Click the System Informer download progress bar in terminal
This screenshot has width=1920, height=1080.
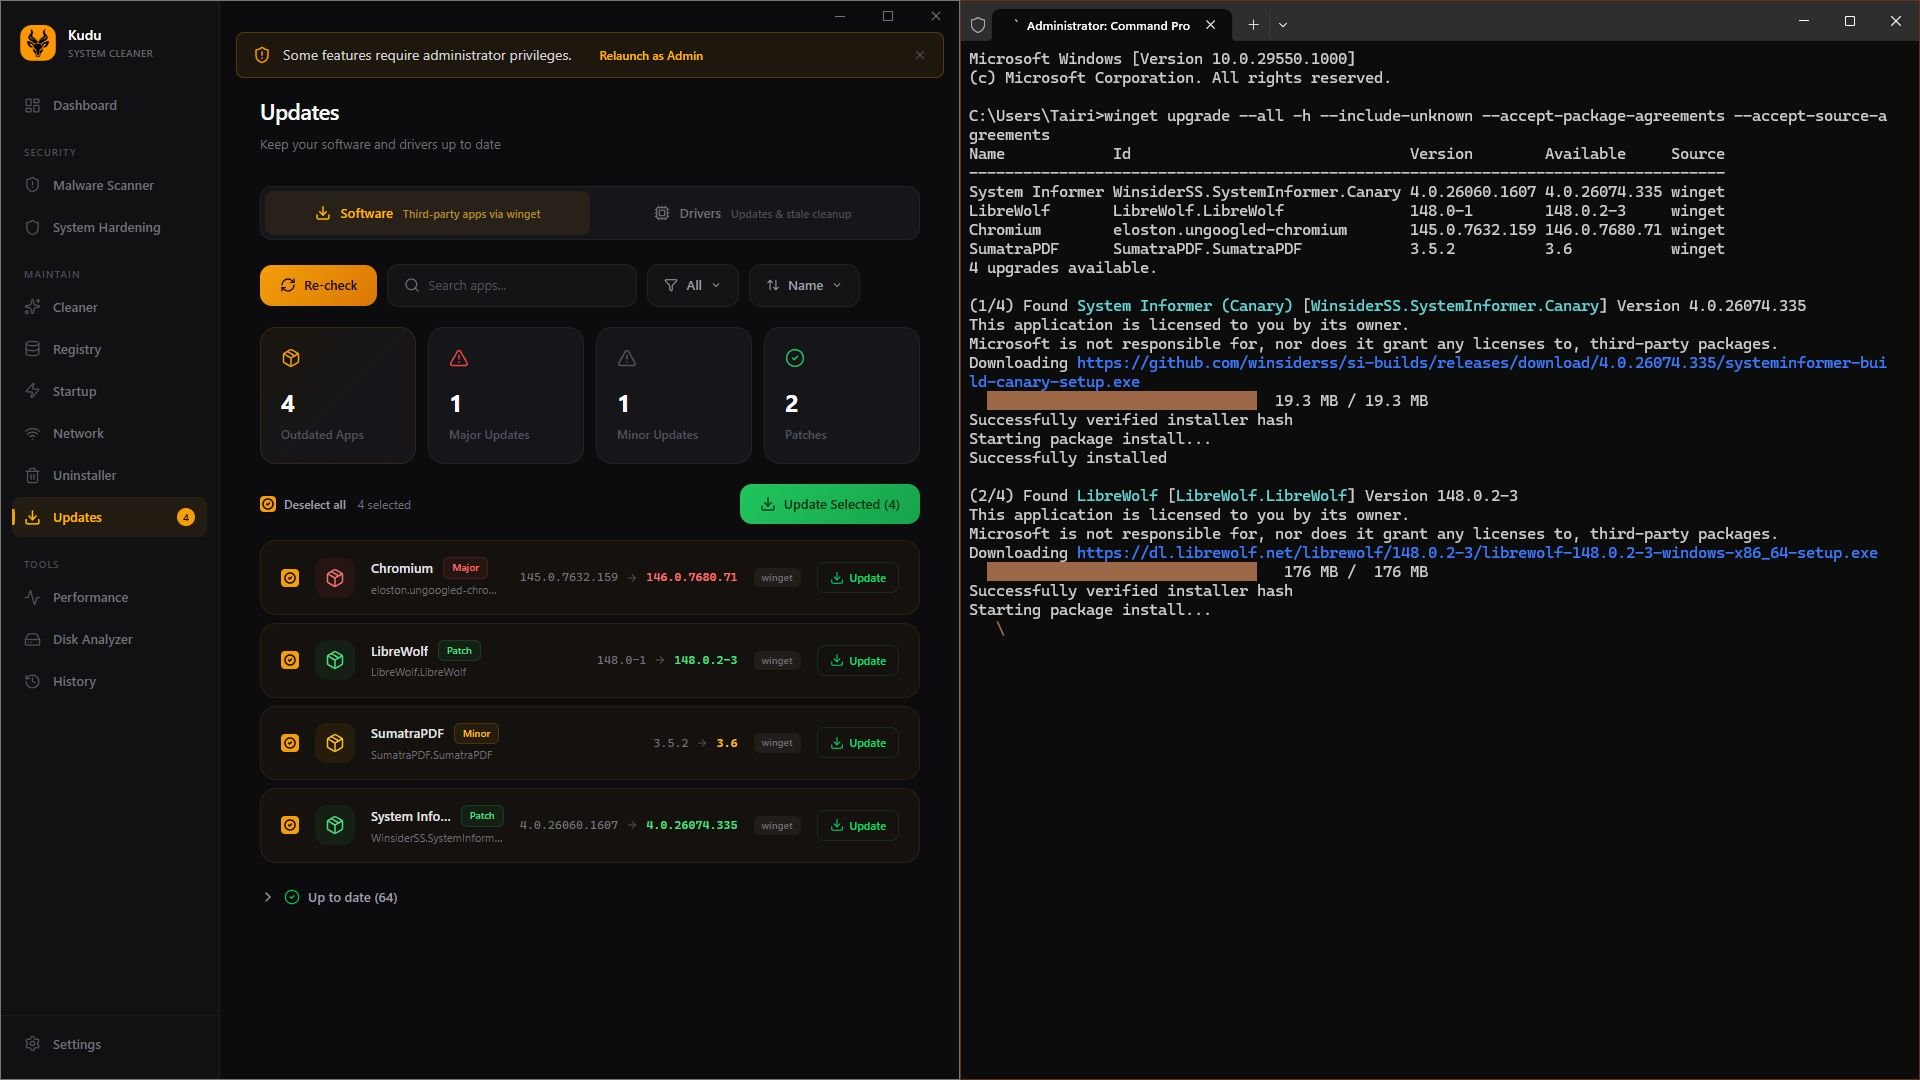(1122, 401)
